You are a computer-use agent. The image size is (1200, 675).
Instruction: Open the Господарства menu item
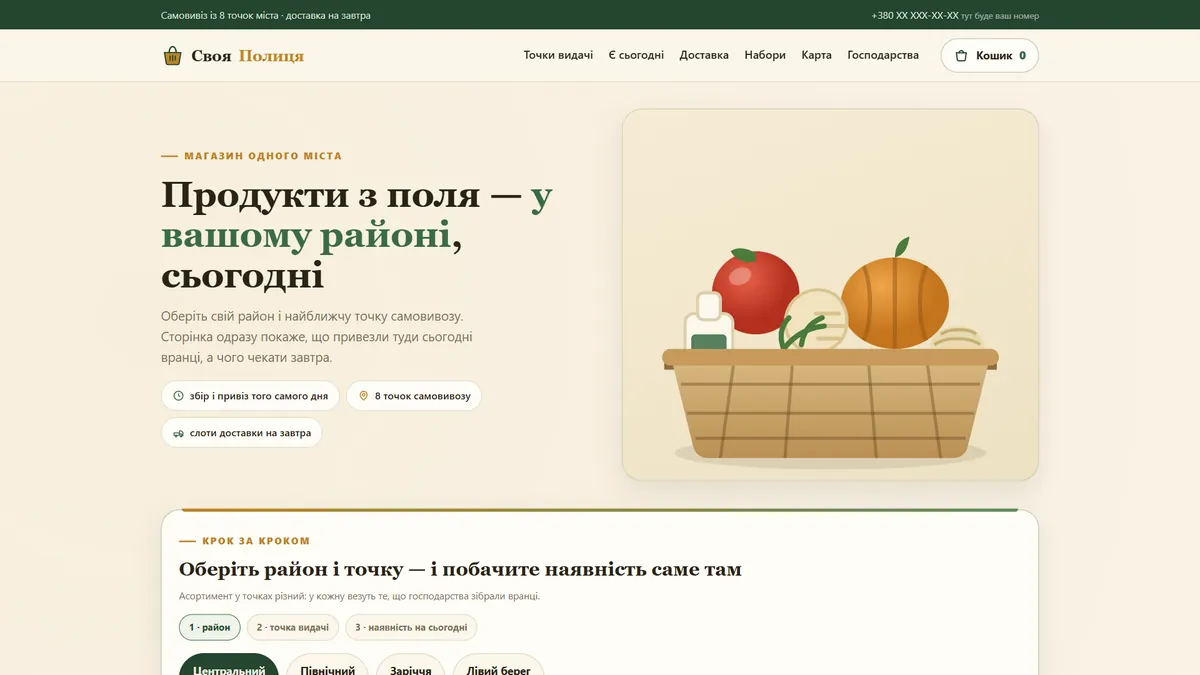point(883,55)
